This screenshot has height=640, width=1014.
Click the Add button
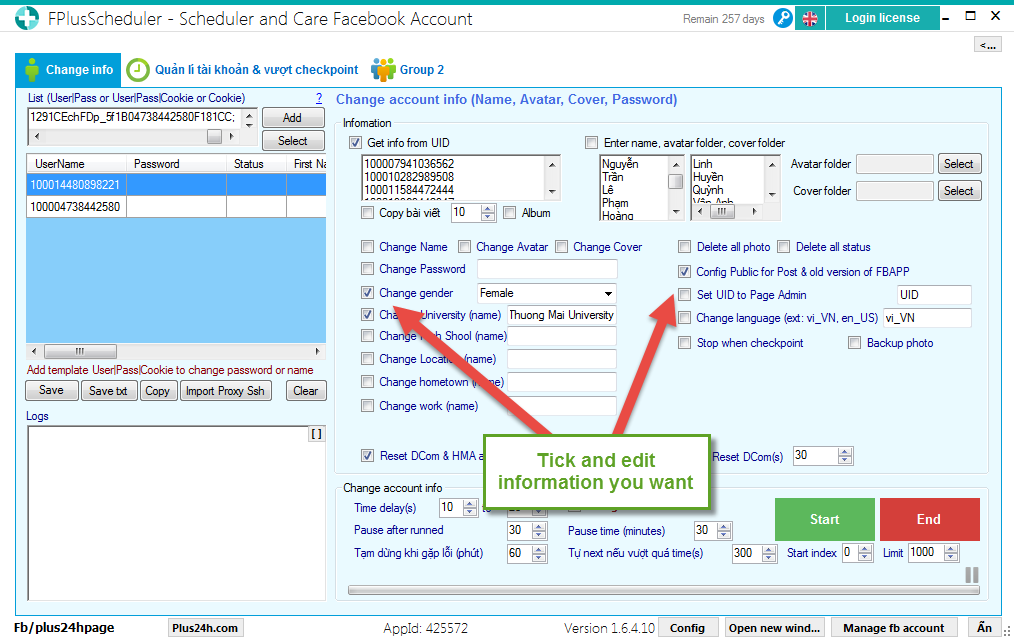(293, 118)
